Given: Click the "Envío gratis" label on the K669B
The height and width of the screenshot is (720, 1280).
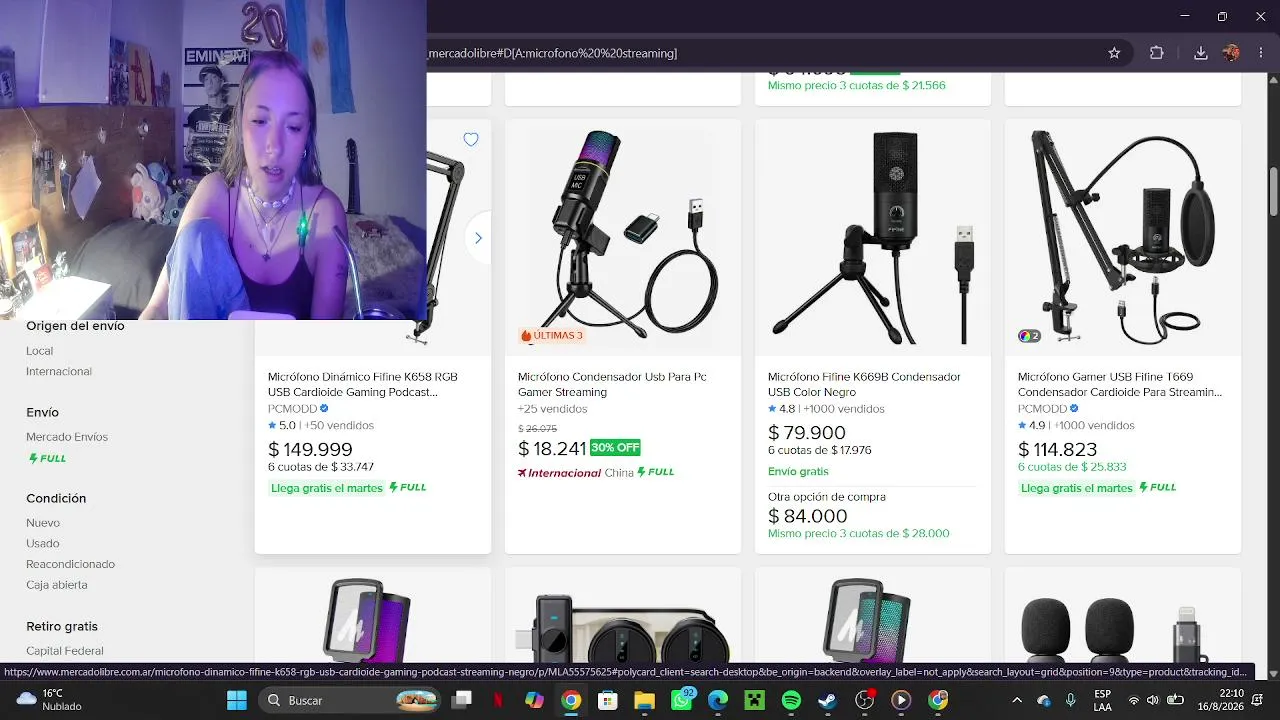Looking at the screenshot, I should click(798, 472).
